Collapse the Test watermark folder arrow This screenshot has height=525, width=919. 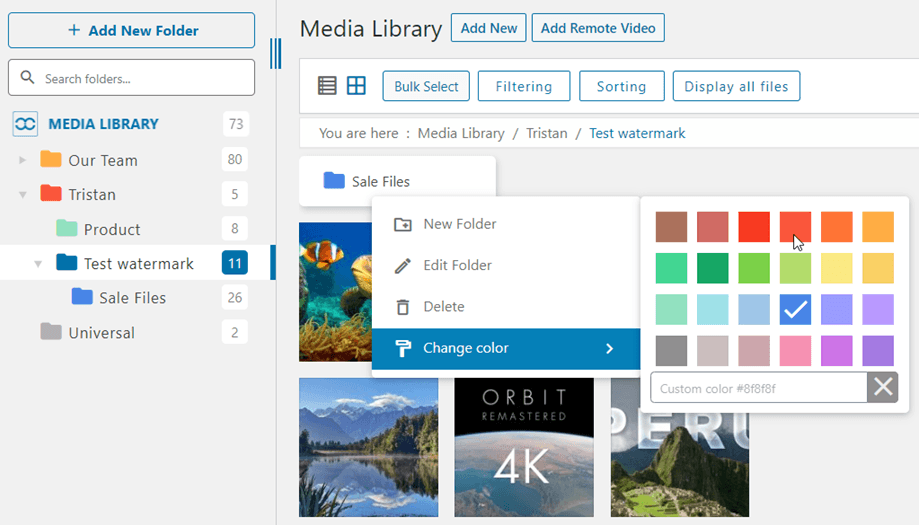(39, 264)
